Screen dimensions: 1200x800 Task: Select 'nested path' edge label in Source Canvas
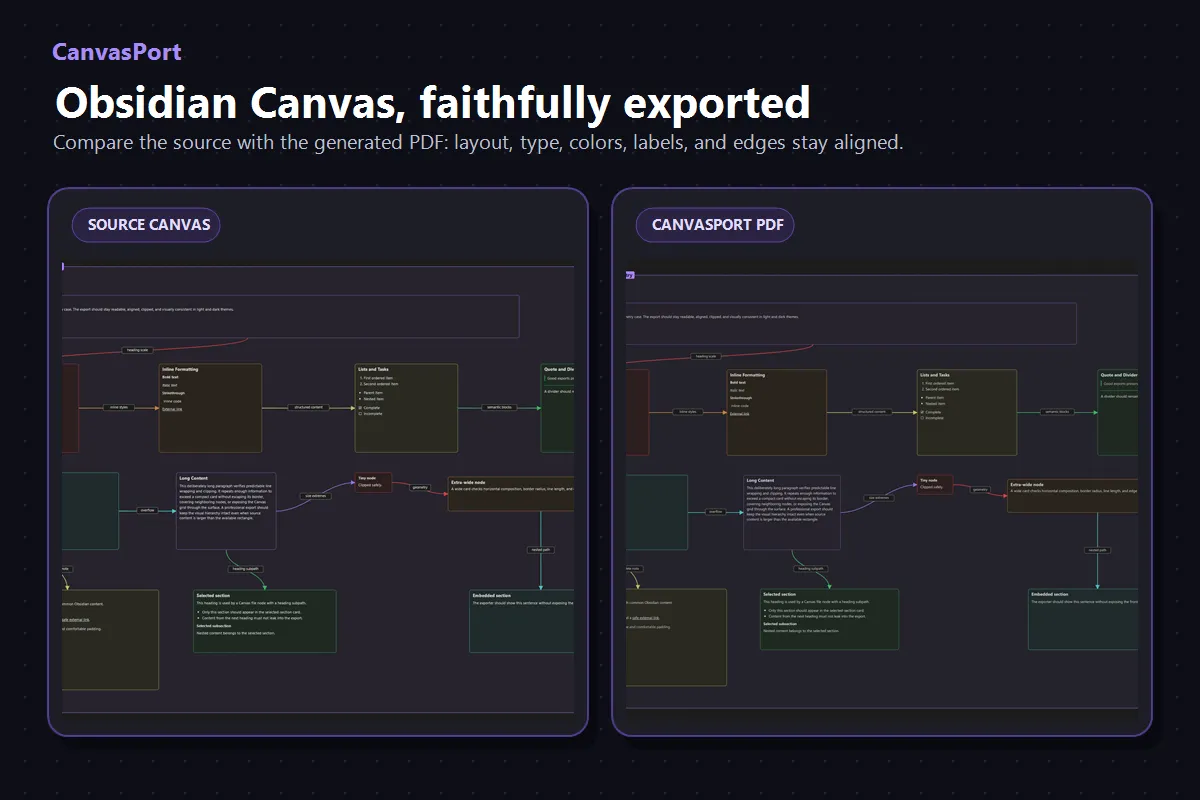tap(540, 549)
